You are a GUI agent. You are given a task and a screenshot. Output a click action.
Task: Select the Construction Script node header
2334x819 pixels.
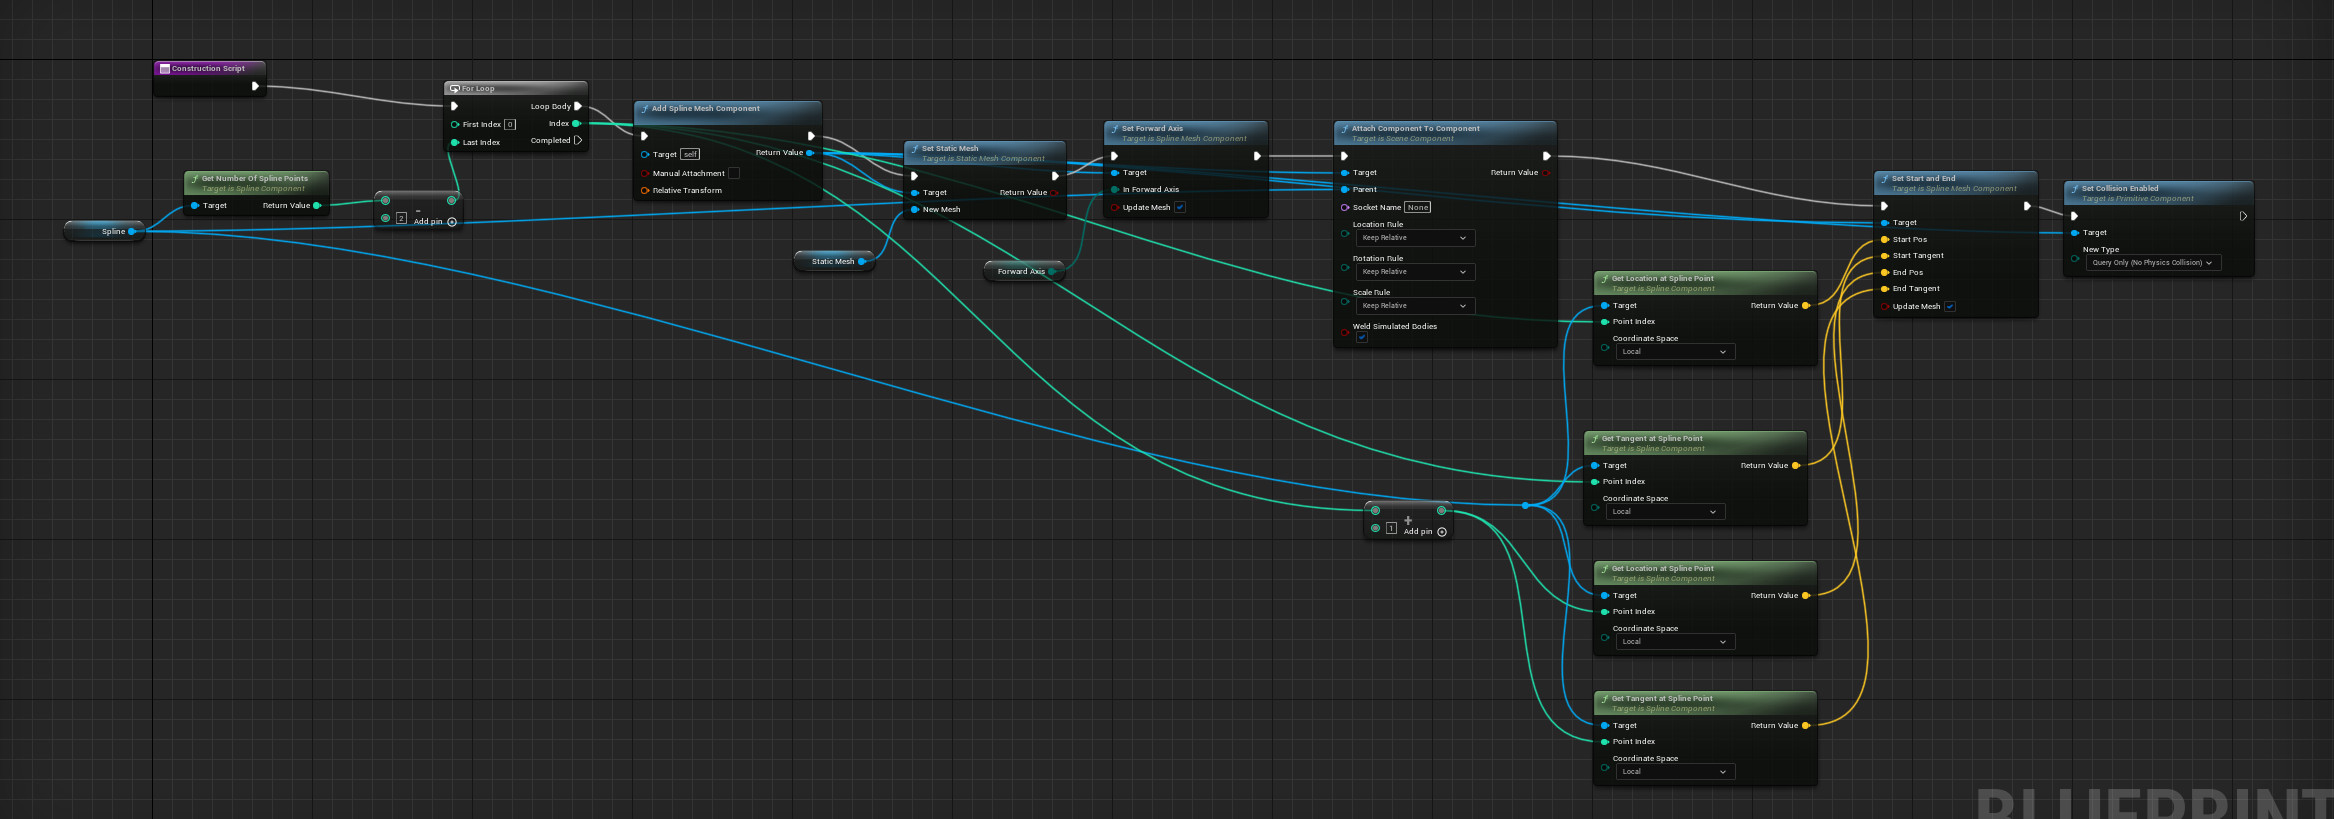(x=210, y=68)
